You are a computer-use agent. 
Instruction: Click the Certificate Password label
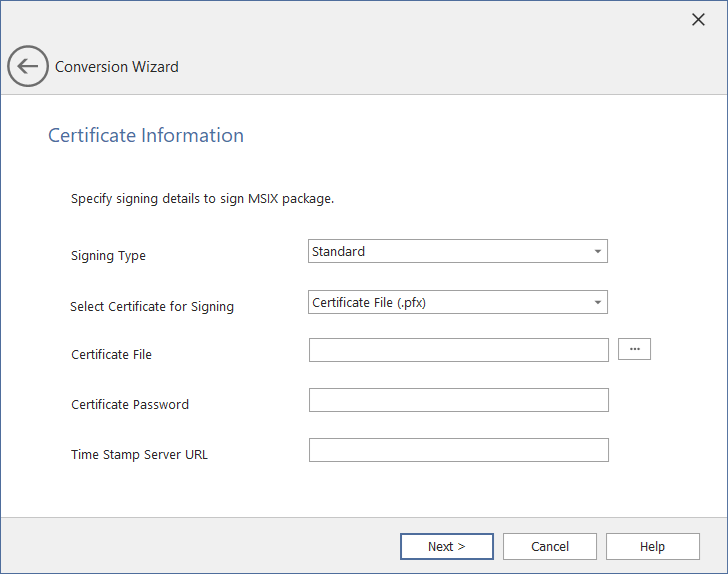pos(130,405)
